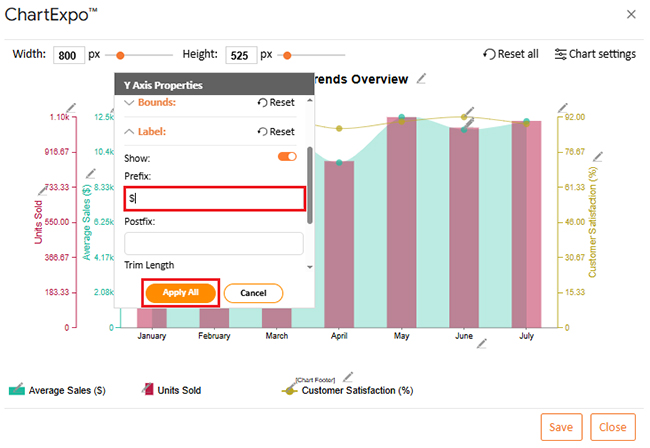Click the Units Sold legend icon
The image size is (650, 448).
148,389
